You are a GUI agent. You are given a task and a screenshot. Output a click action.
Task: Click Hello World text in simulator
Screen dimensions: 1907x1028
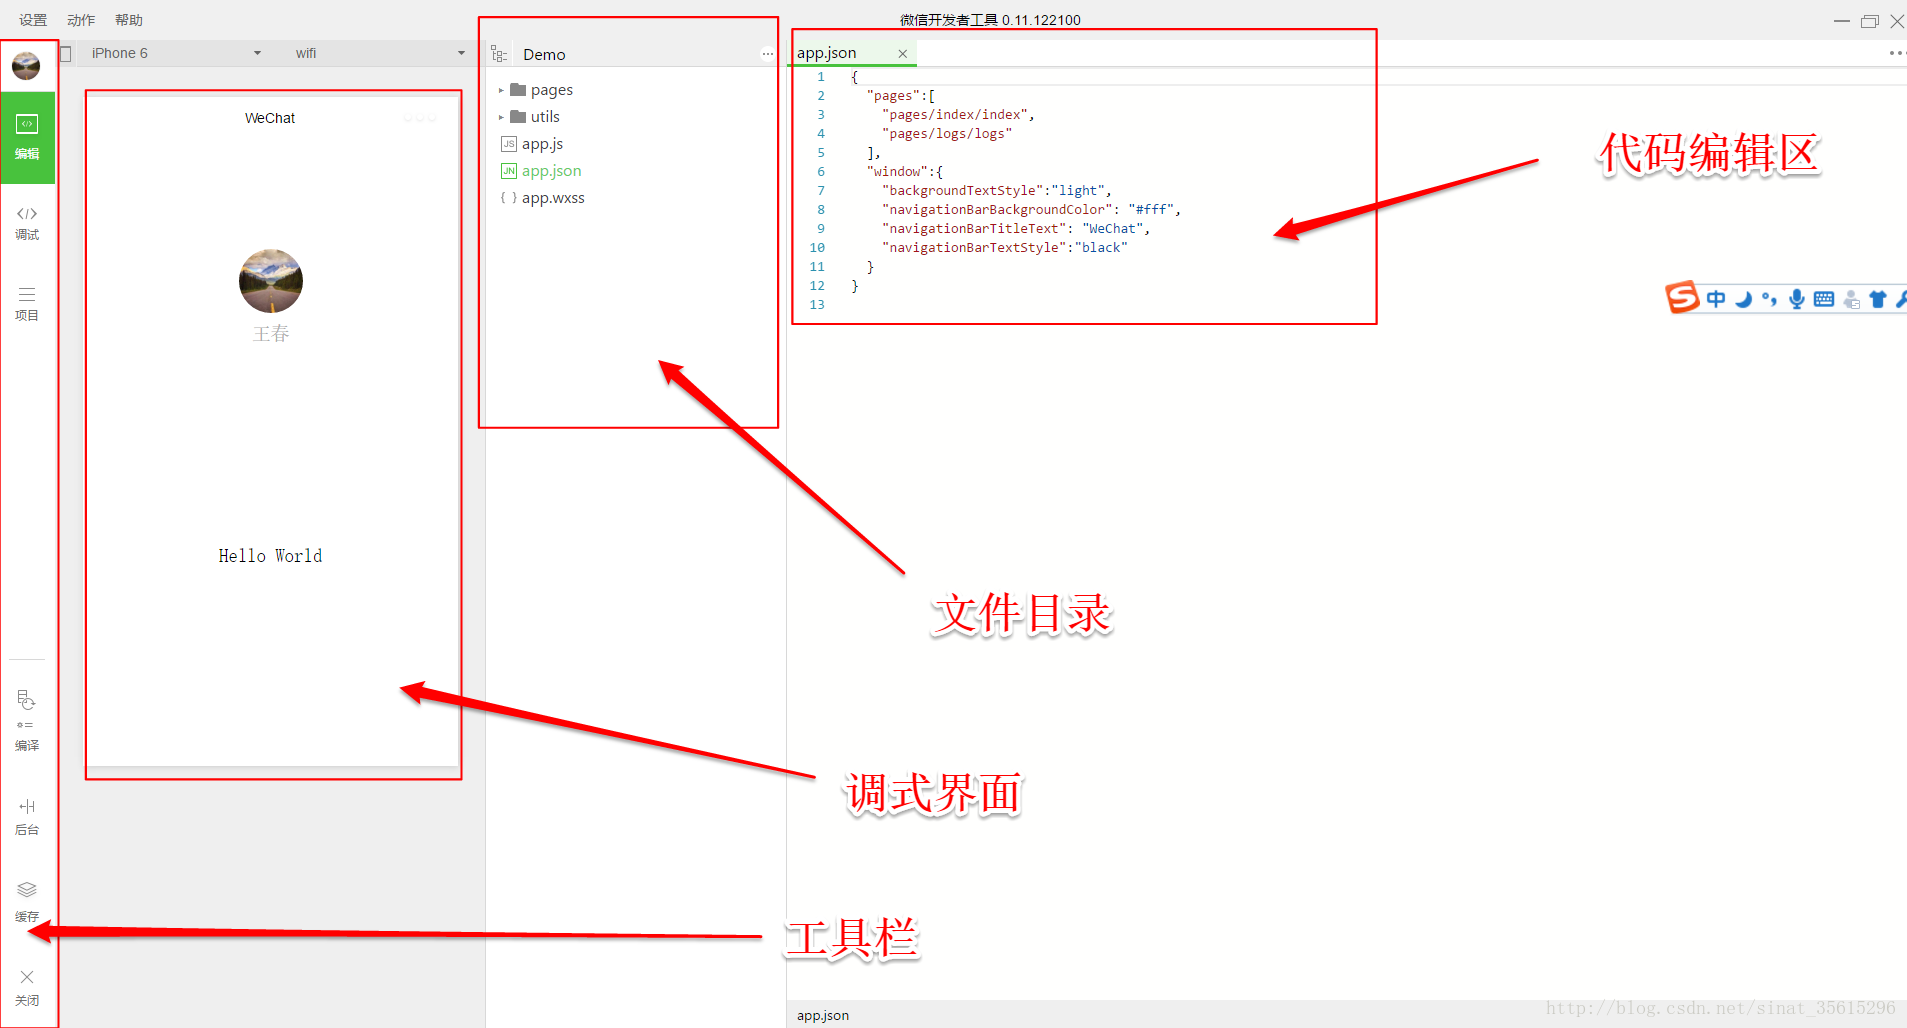tap(271, 556)
